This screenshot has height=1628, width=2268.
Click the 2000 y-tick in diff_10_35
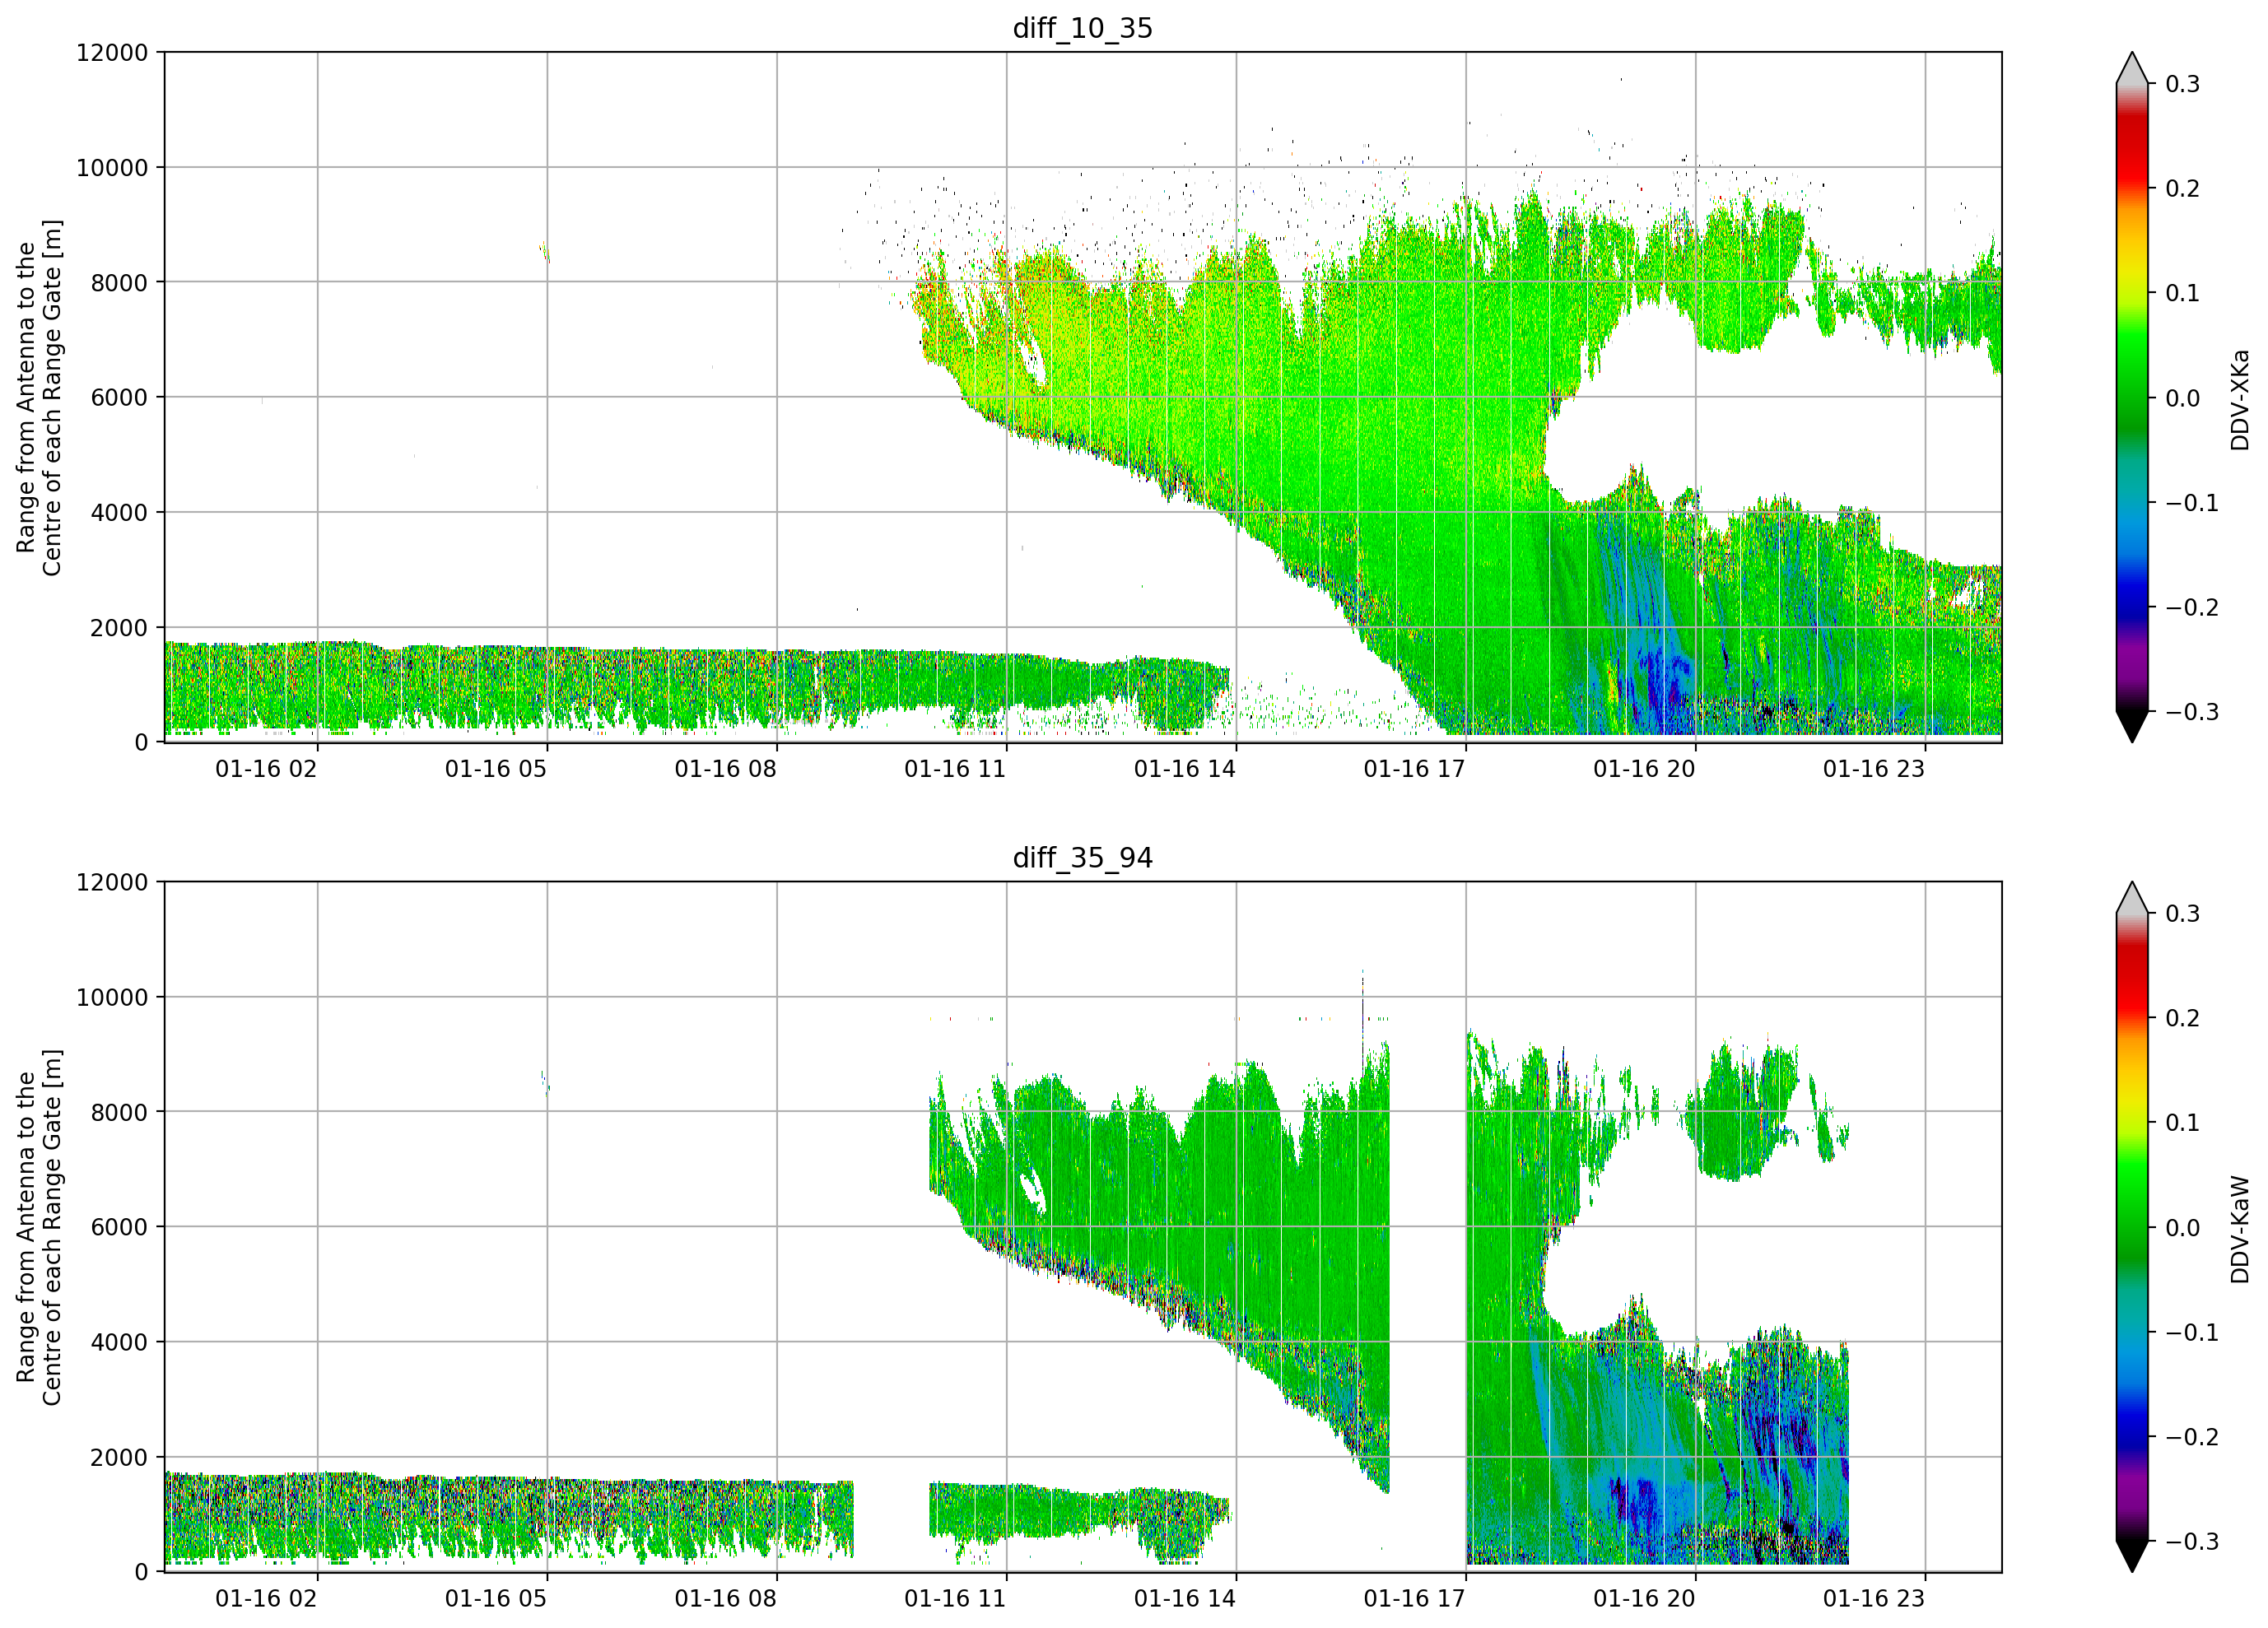[x=119, y=627]
